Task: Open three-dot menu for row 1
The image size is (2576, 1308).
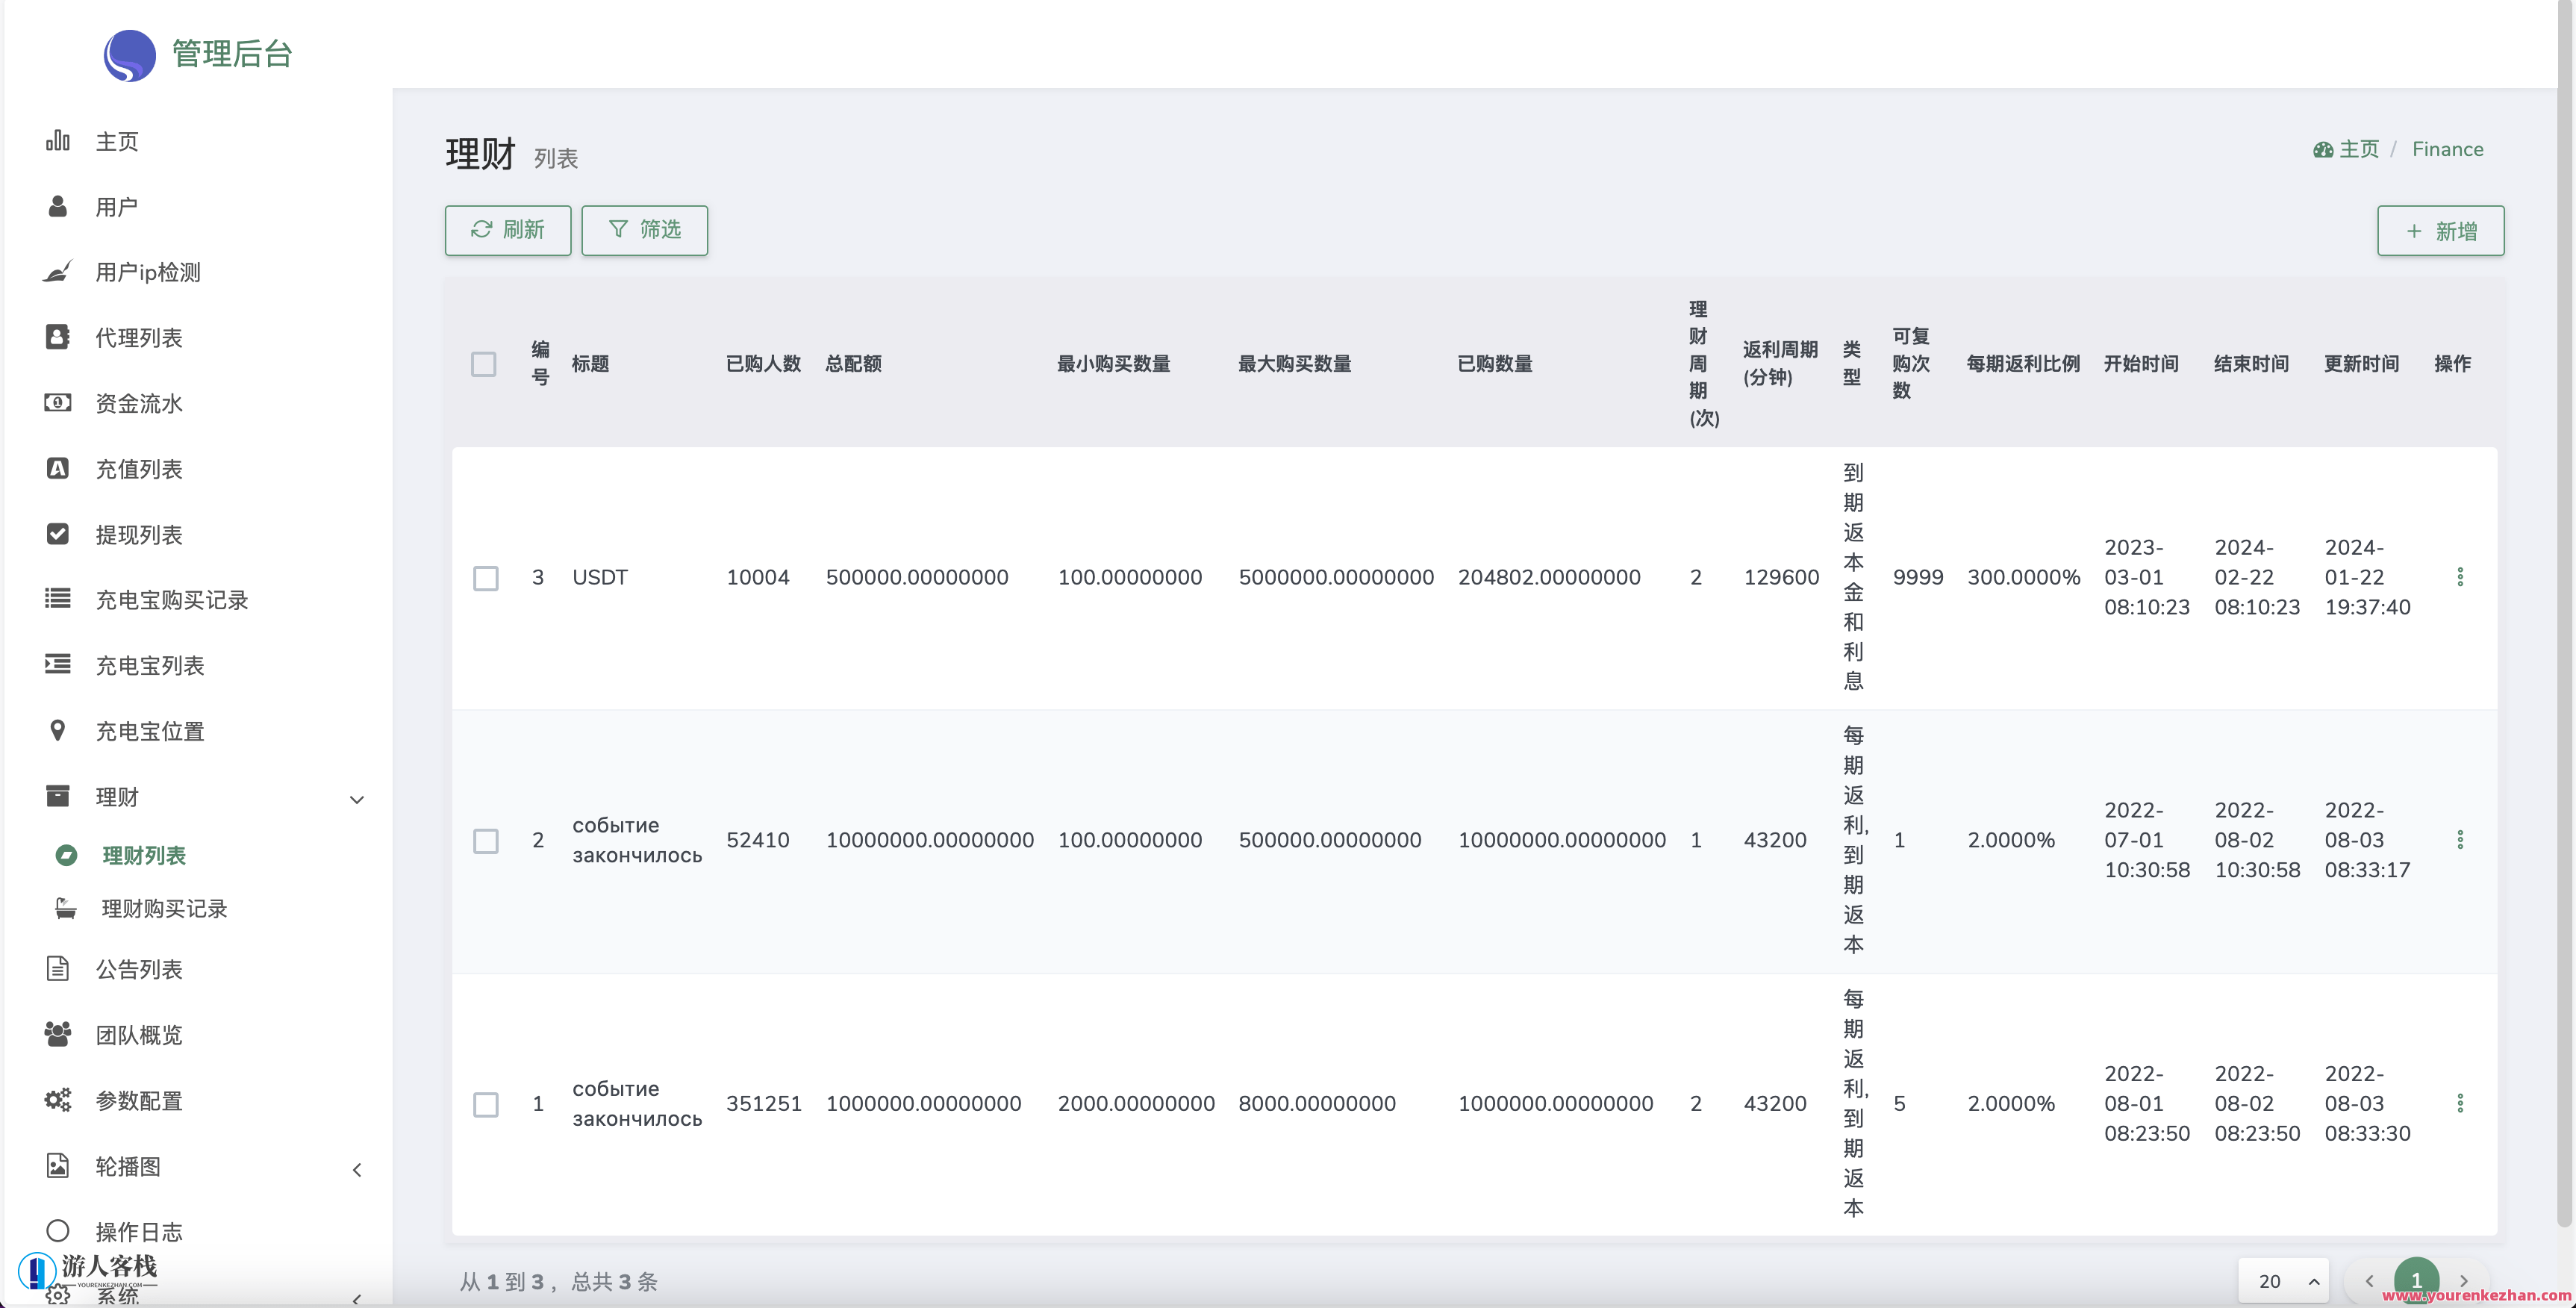Action: coord(2460,1103)
